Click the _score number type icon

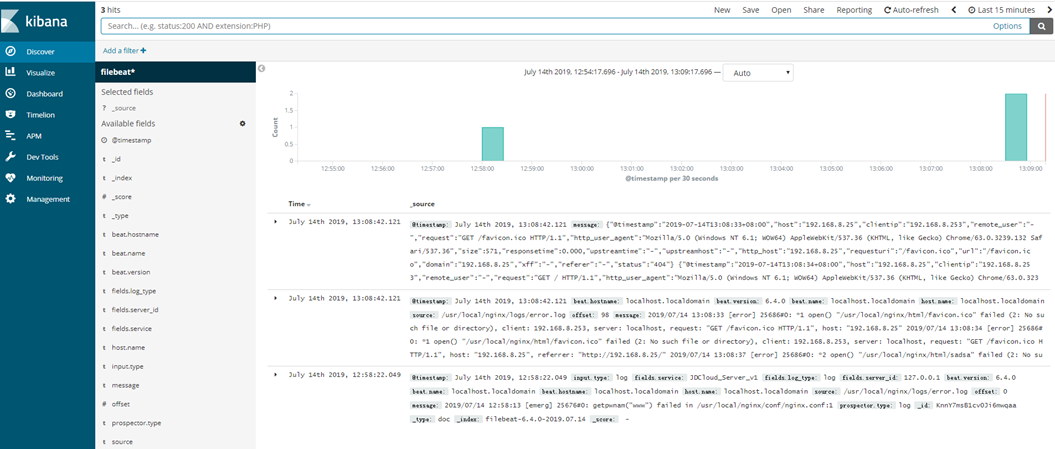pyautogui.click(x=104, y=197)
